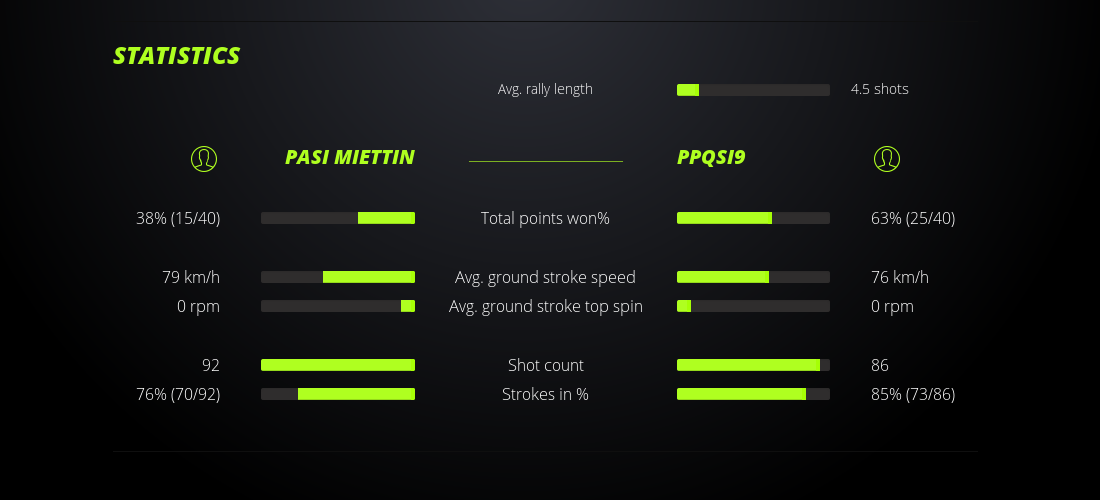
Task: Click PPQSI9's ground stroke speed bar
Action: 753,277
